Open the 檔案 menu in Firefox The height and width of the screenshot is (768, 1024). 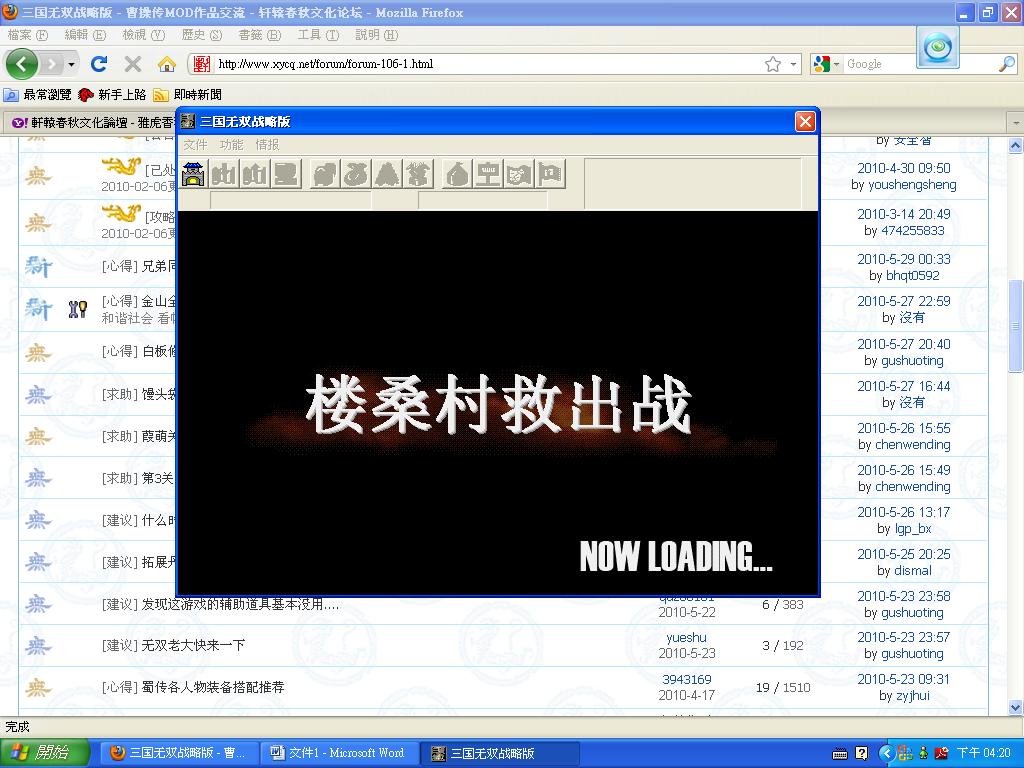[28, 35]
